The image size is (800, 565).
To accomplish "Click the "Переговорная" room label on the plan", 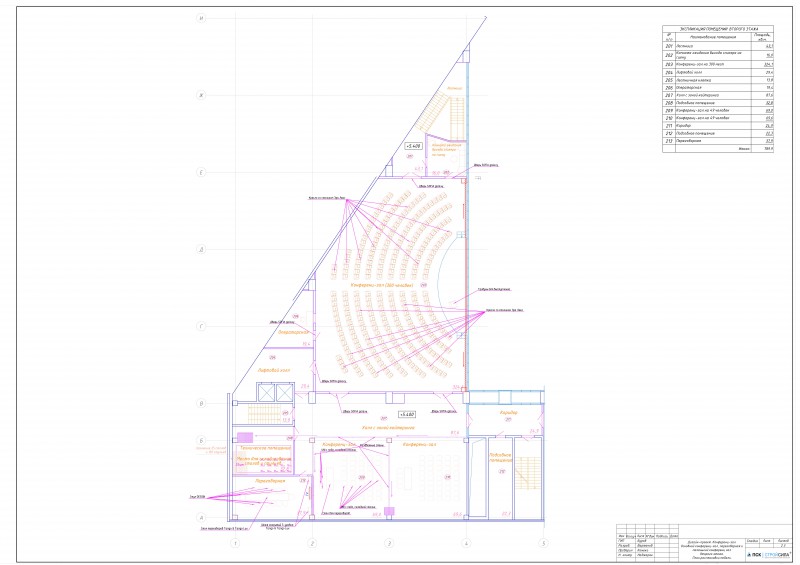I will point(269,481).
